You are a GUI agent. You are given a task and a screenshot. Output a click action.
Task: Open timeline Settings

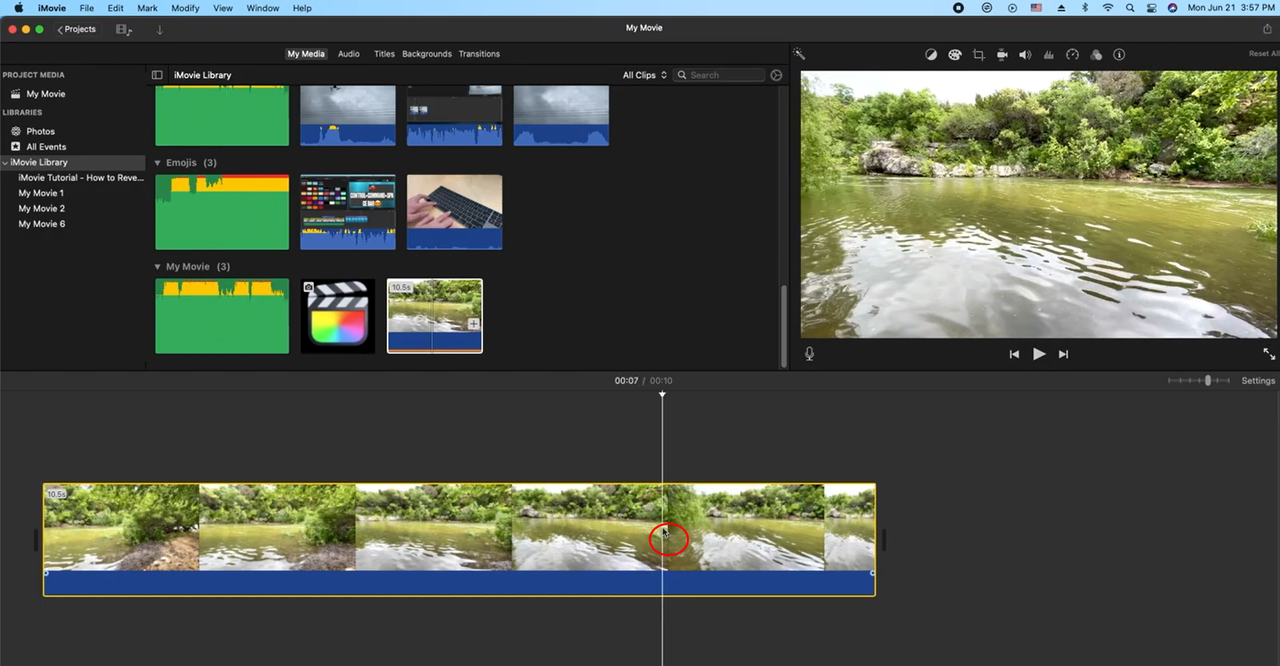coord(1258,381)
